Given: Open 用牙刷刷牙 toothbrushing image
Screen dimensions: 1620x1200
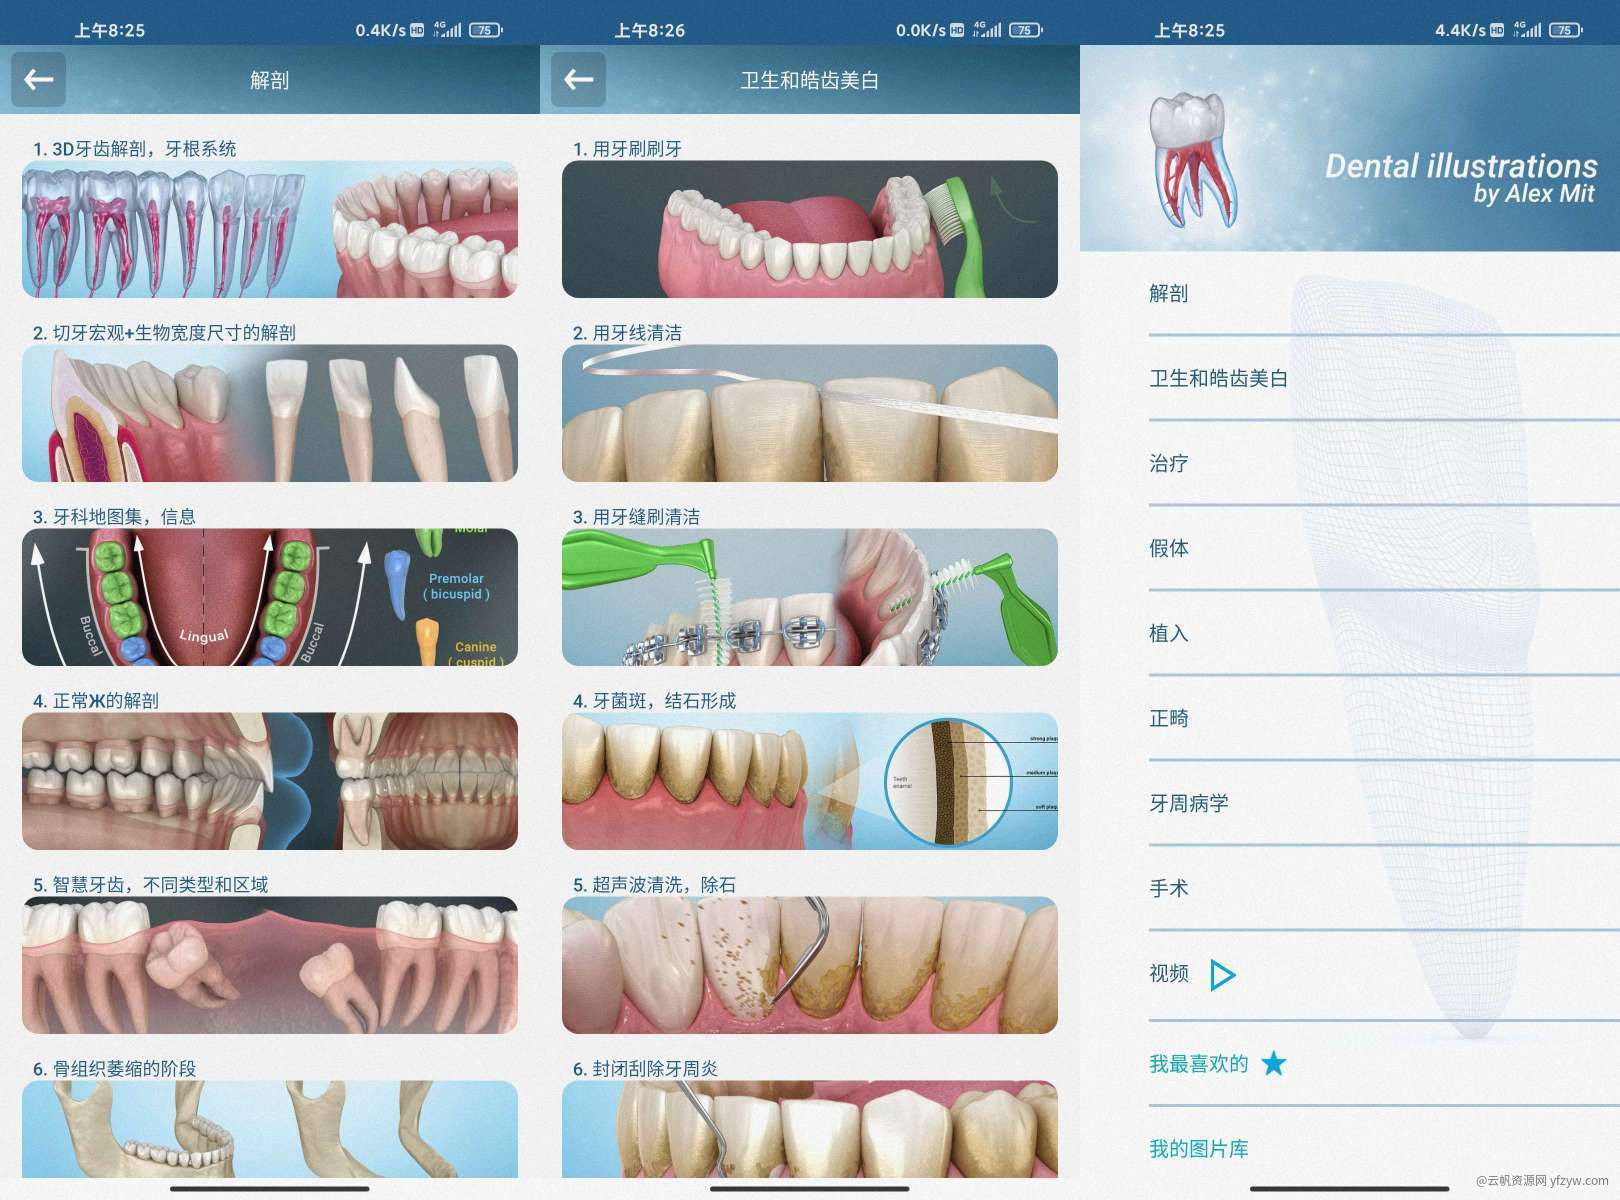Looking at the screenshot, I should tap(810, 229).
